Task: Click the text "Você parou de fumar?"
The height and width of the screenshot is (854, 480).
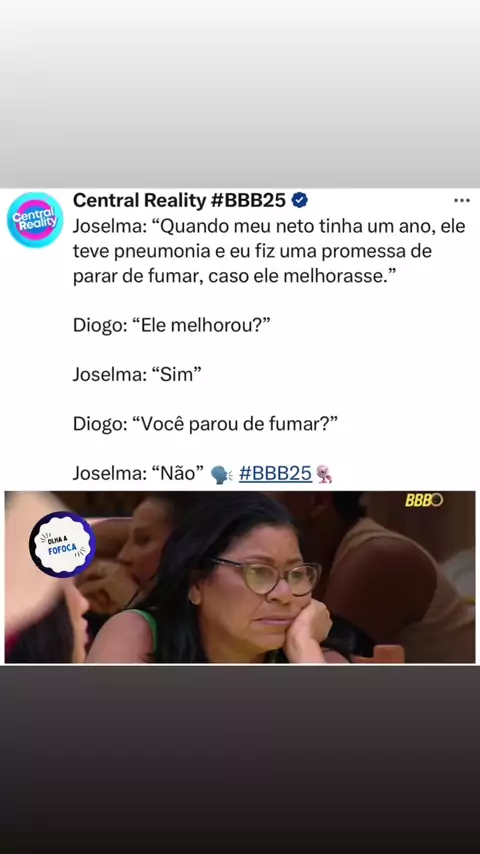Action: [x=239, y=424]
